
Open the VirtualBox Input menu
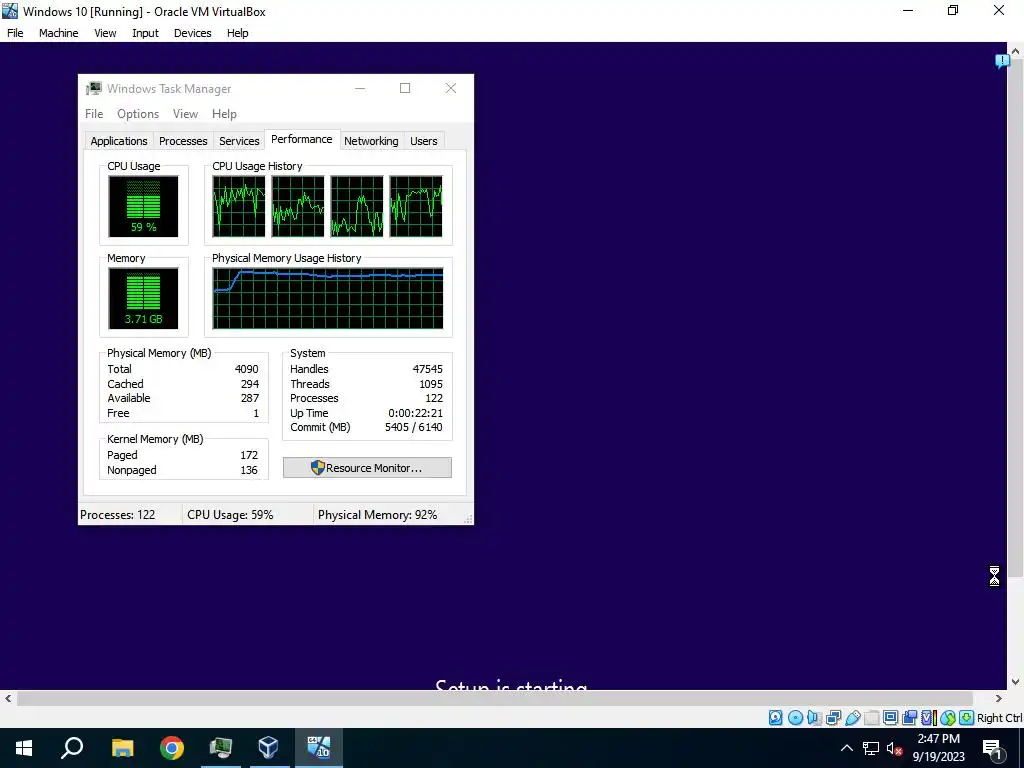(x=145, y=33)
